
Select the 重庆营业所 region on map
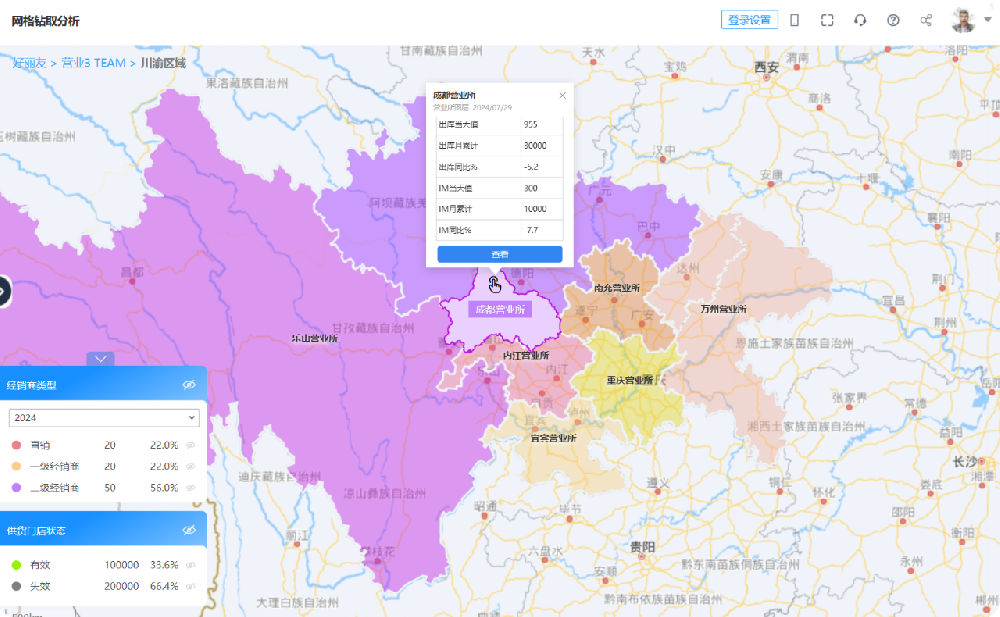point(629,380)
